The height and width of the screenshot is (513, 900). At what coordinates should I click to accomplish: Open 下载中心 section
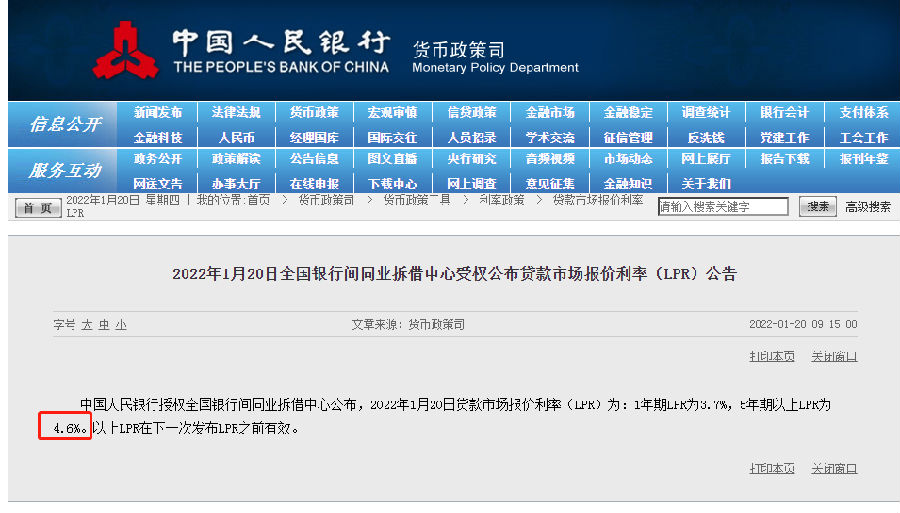(x=393, y=184)
